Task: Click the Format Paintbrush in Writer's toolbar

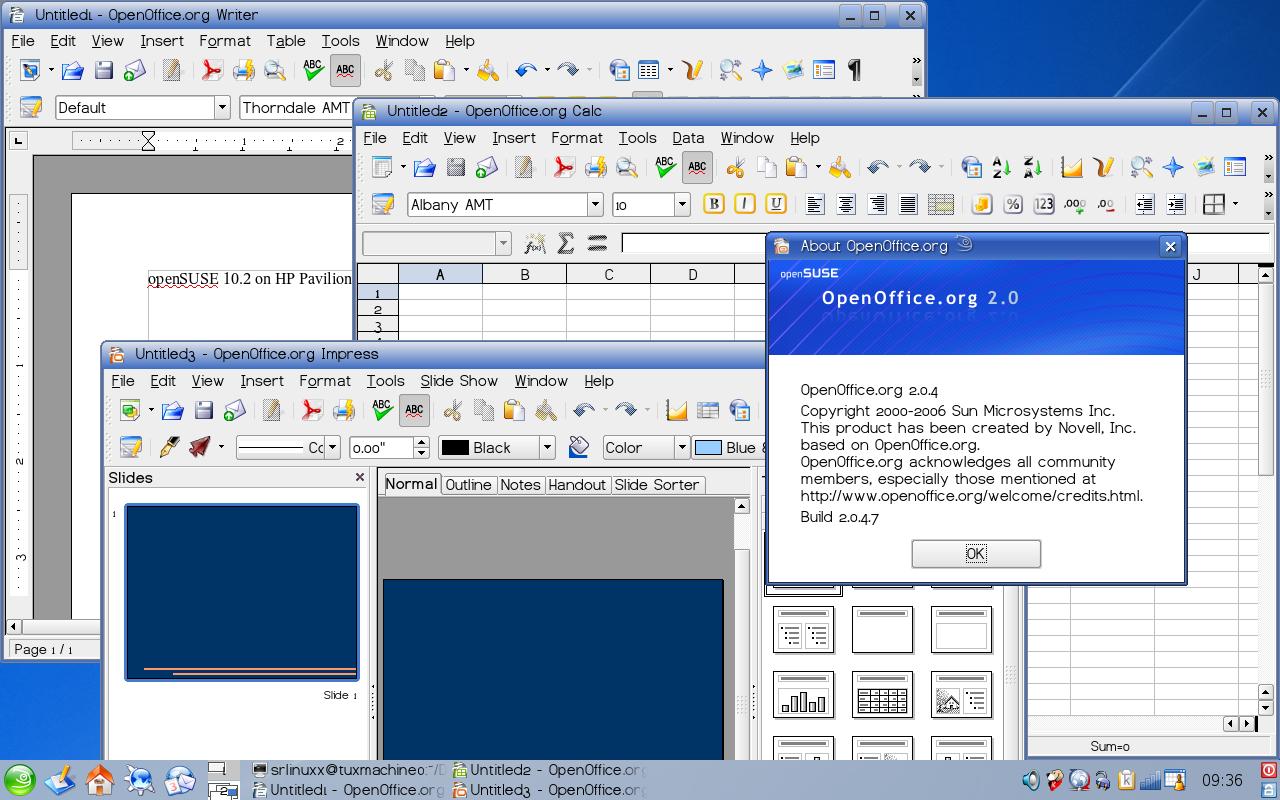Action: pyautogui.click(x=488, y=70)
